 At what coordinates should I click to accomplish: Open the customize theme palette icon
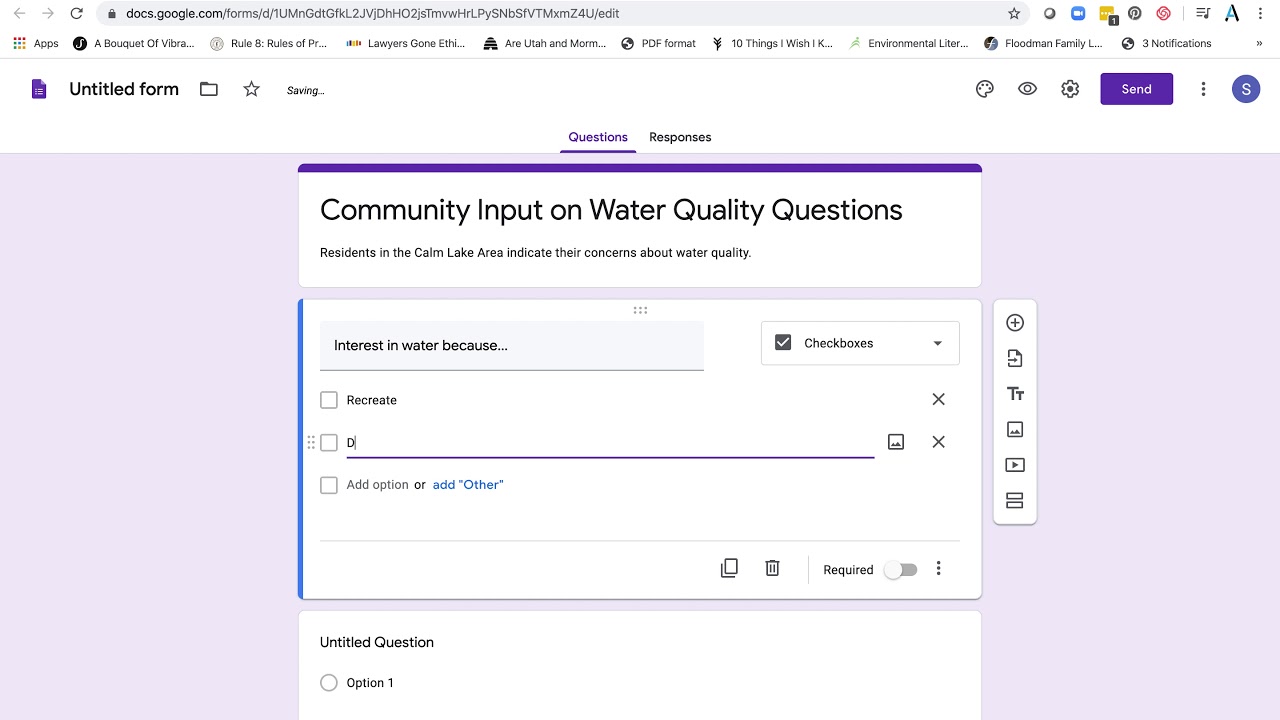[985, 89]
